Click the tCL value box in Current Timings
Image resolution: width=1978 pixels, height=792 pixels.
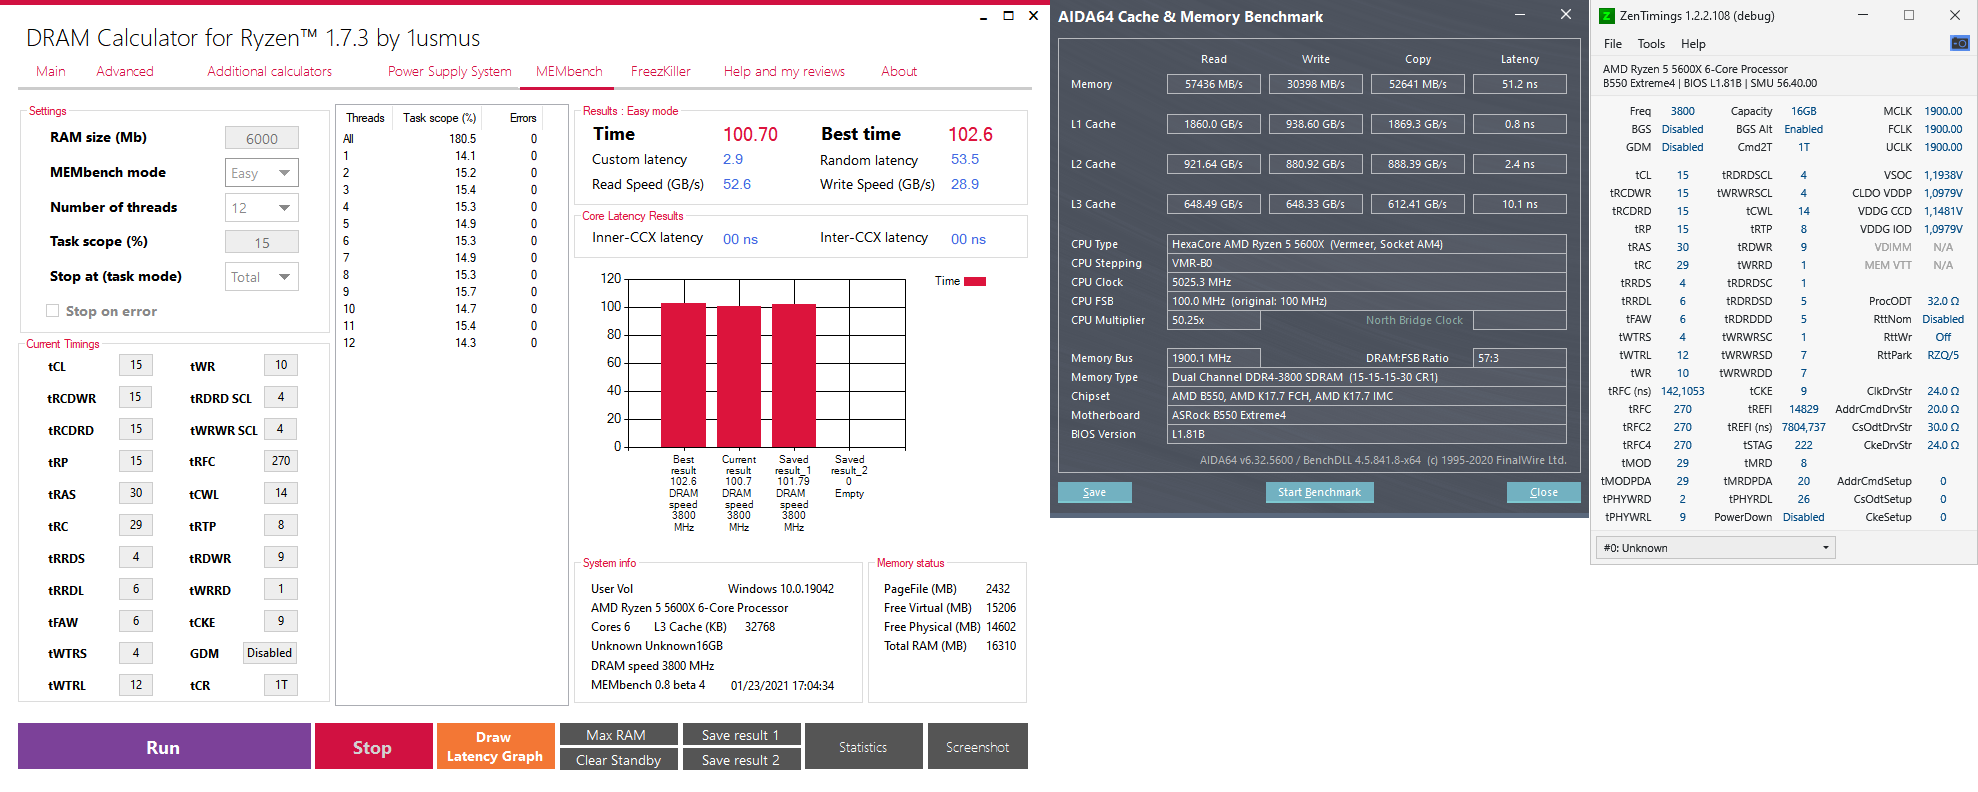click(x=136, y=365)
